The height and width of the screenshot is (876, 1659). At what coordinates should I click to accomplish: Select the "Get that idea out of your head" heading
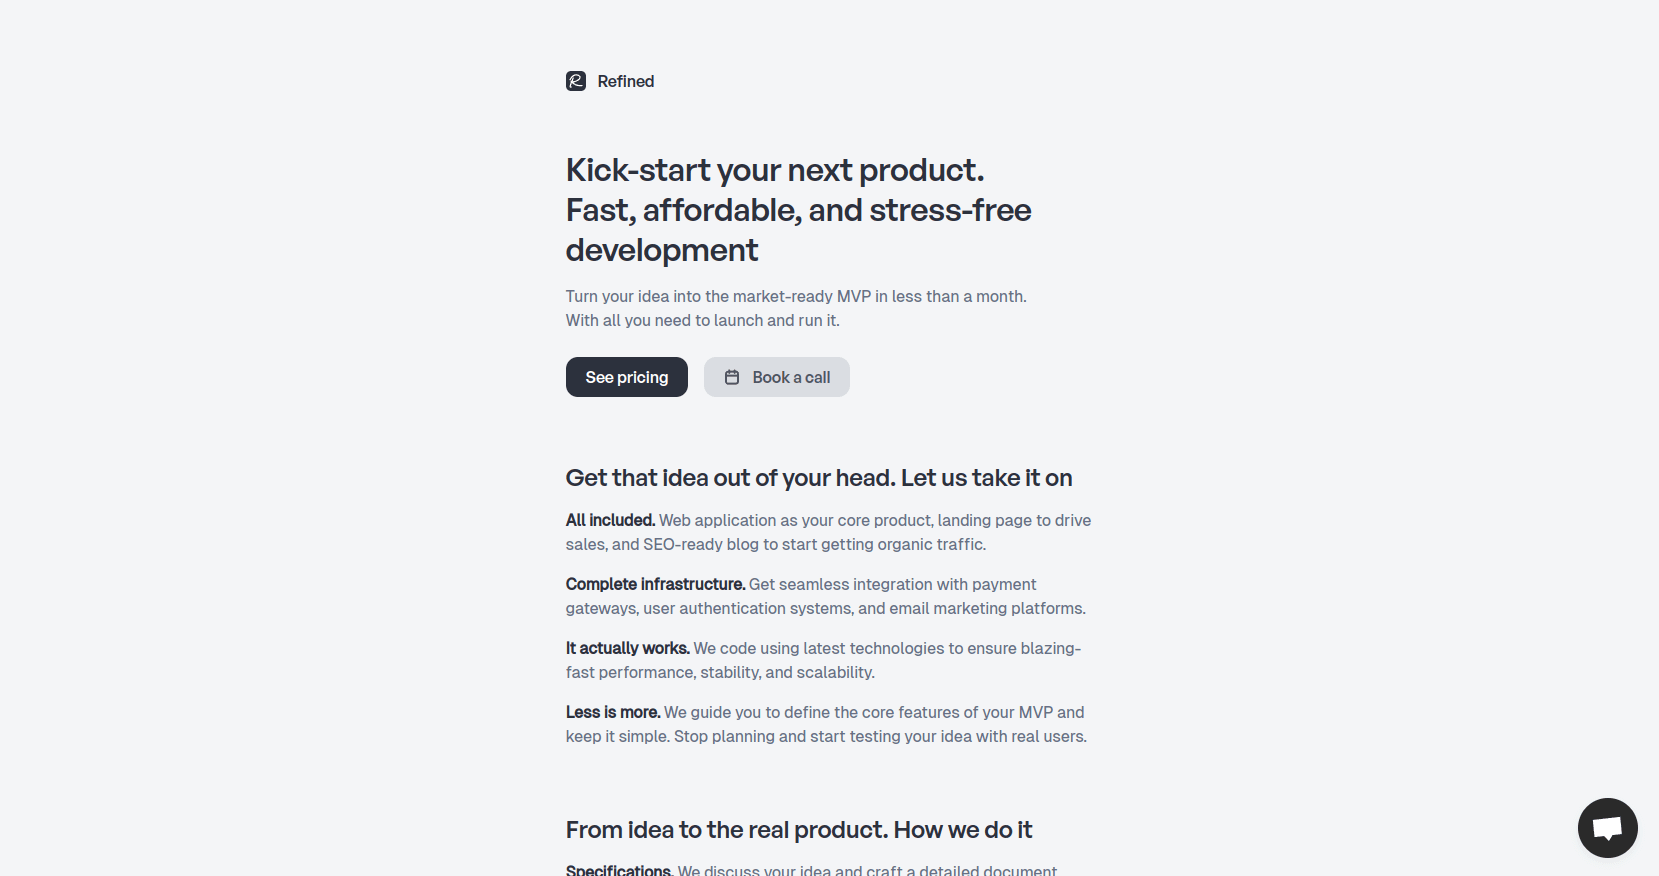pyautogui.click(x=819, y=478)
